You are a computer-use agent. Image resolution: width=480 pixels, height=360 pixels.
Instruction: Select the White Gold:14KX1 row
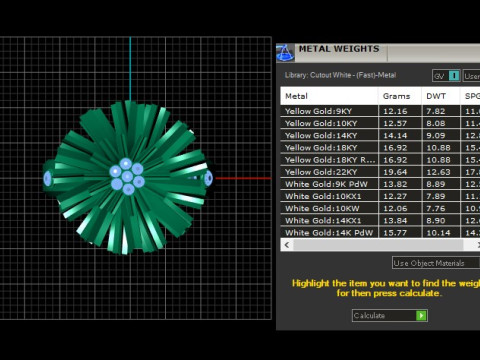380,221
